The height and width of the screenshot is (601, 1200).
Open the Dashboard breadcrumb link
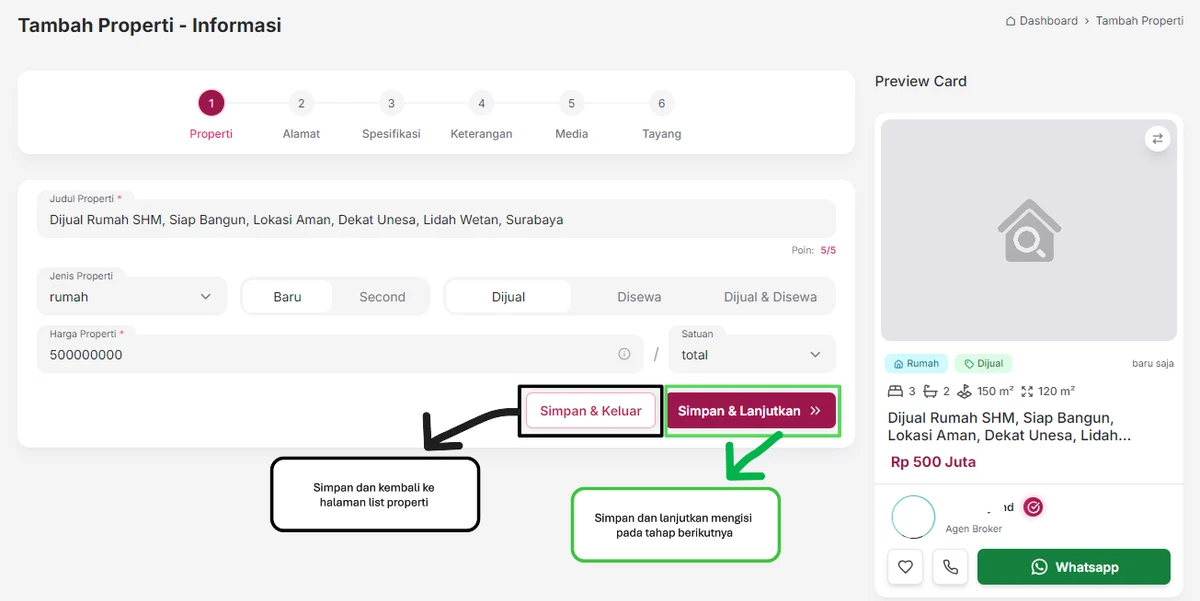[1048, 21]
